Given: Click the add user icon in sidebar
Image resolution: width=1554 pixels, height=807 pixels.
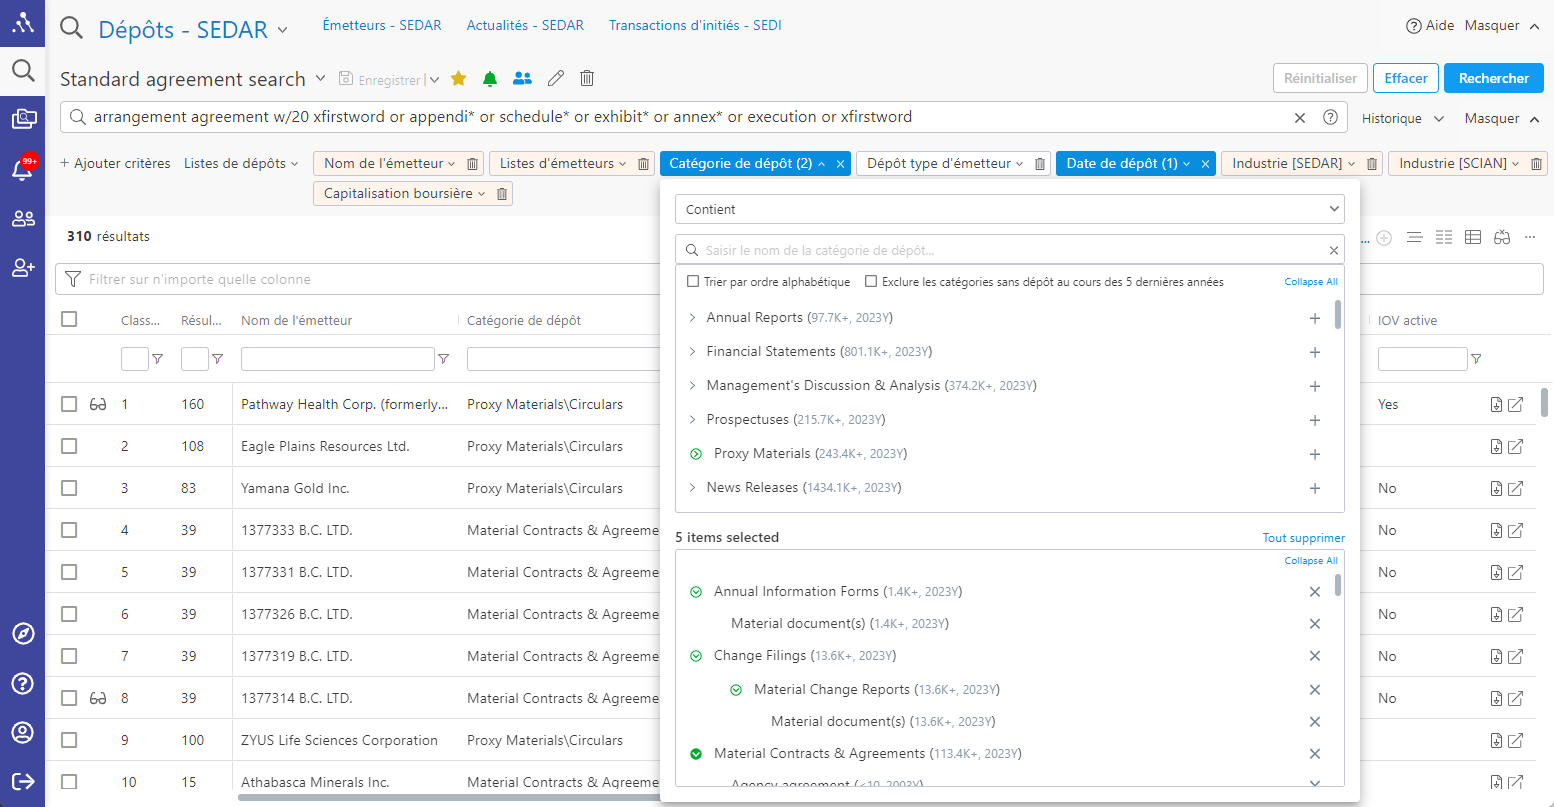Looking at the screenshot, I should (x=23, y=267).
